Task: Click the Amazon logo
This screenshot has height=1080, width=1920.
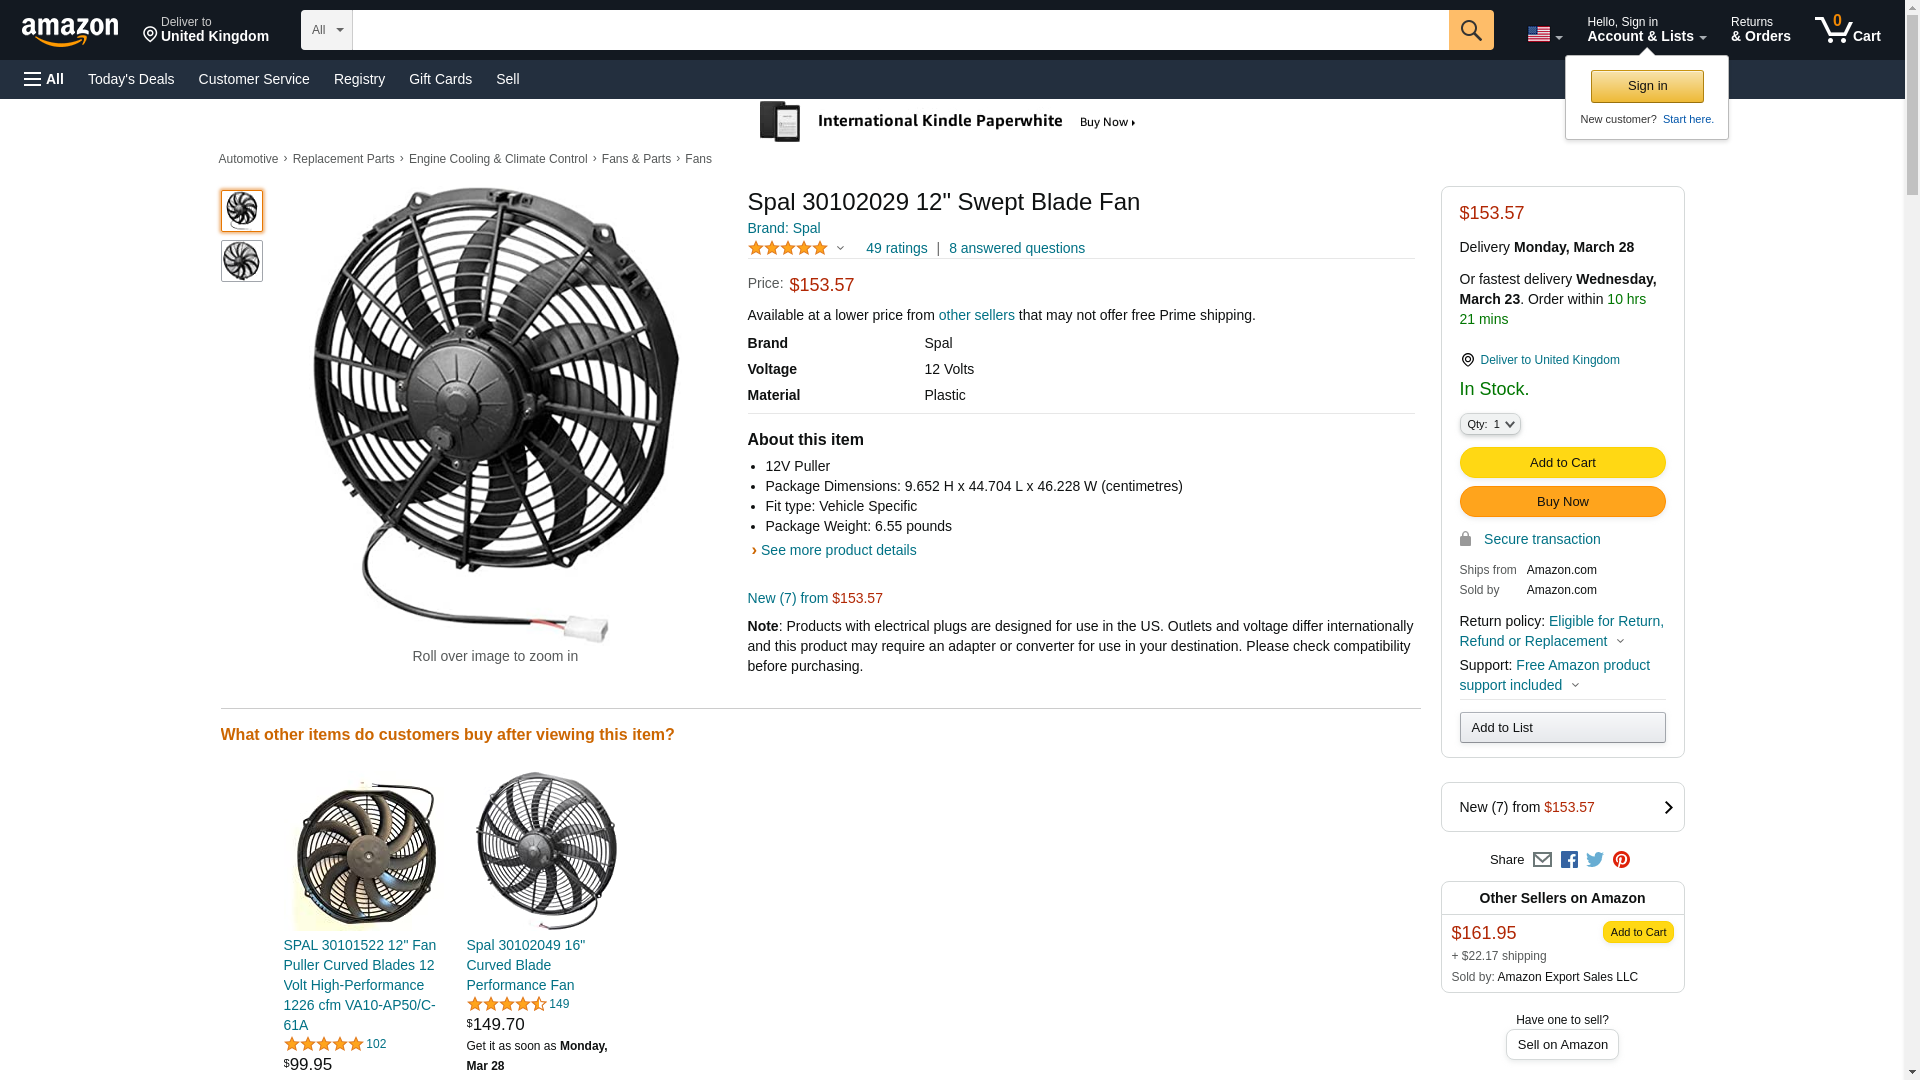Action: 70,31
